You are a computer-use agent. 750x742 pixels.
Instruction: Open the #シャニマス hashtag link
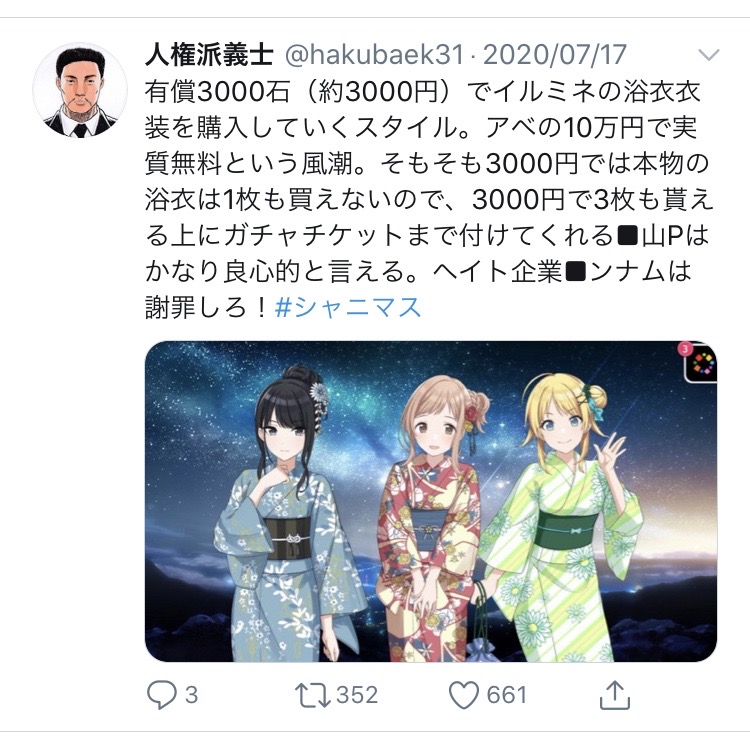tap(348, 307)
